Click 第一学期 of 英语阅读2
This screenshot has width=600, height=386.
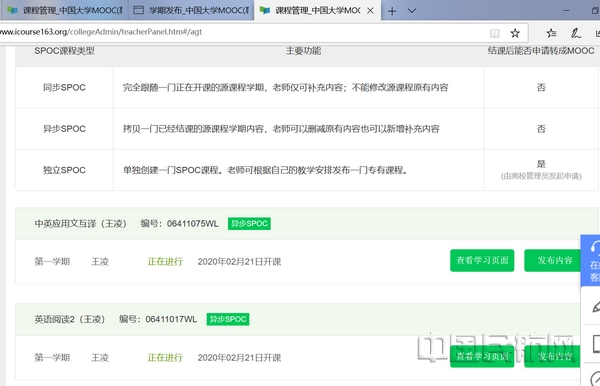[52, 358]
